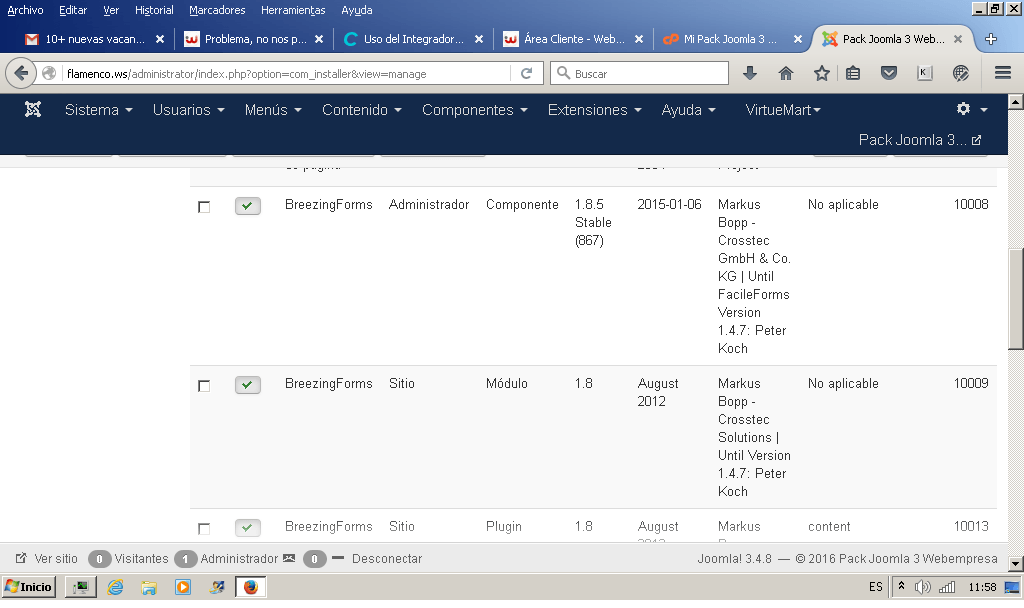The width and height of the screenshot is (1024, 608).
Task: Click in the Buscar search field
Action: (x=639, y=73)
